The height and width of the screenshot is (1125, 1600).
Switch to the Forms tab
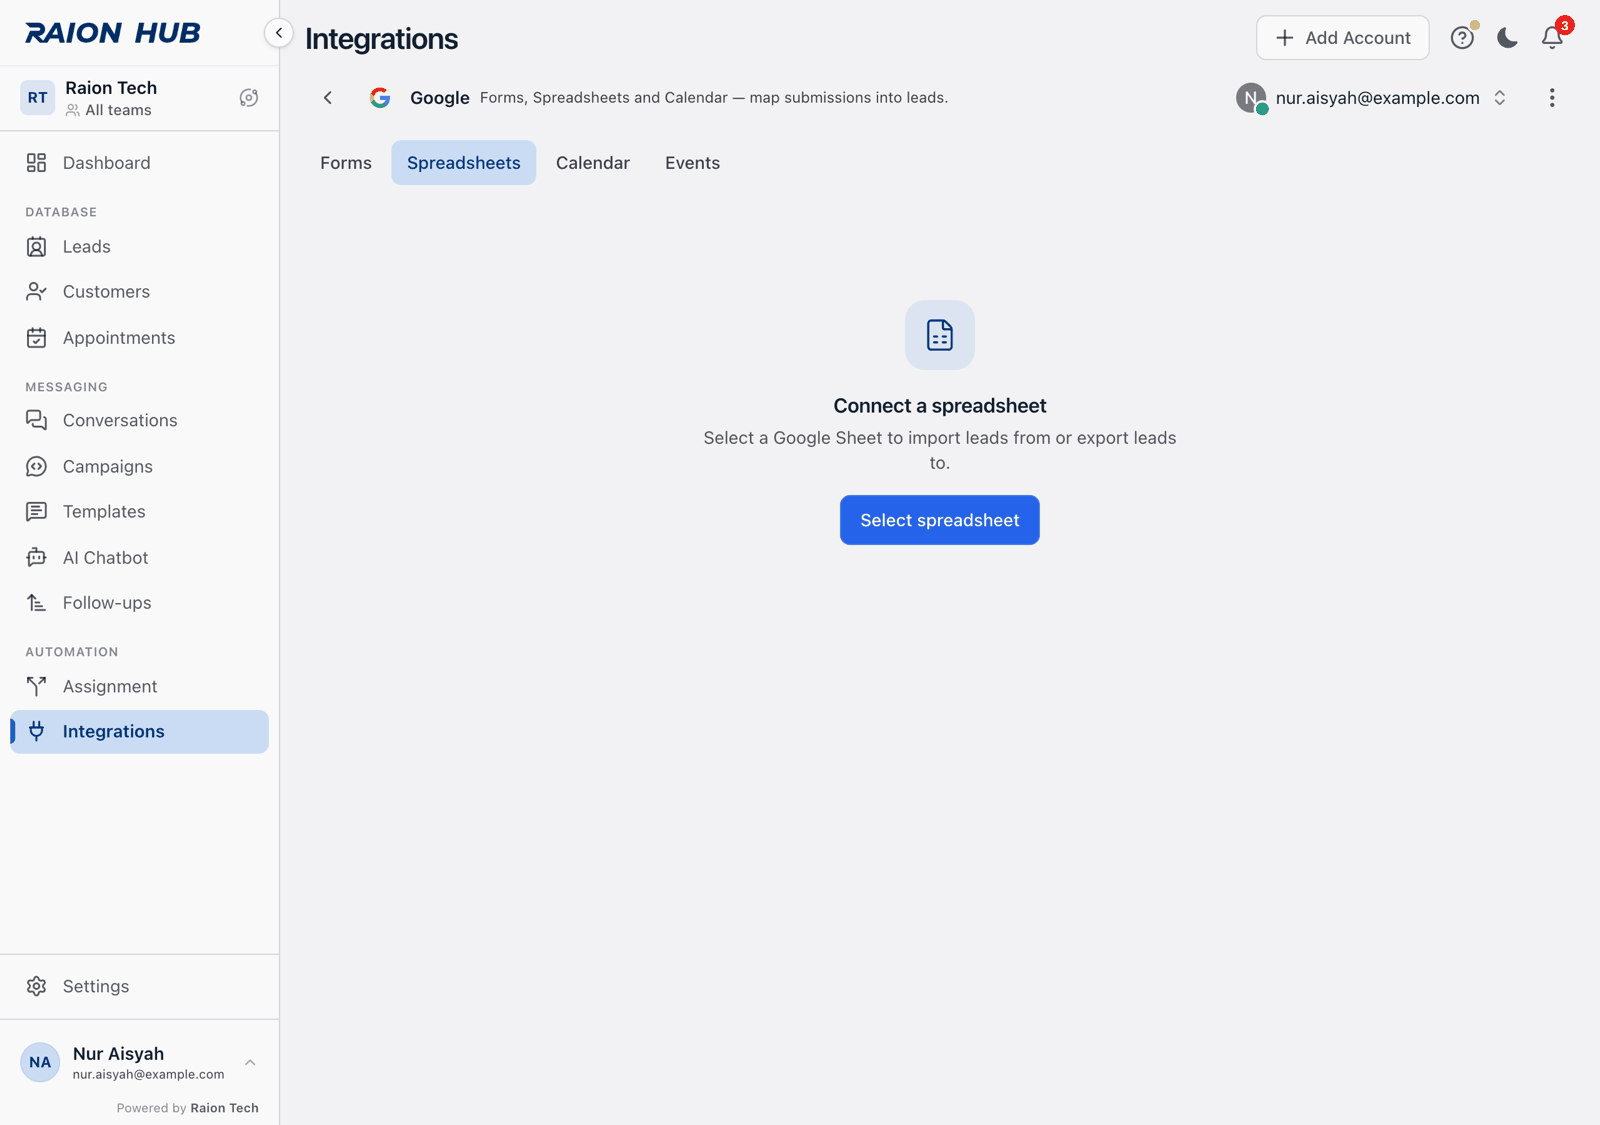pyautogui.click(x=346, y=163)
